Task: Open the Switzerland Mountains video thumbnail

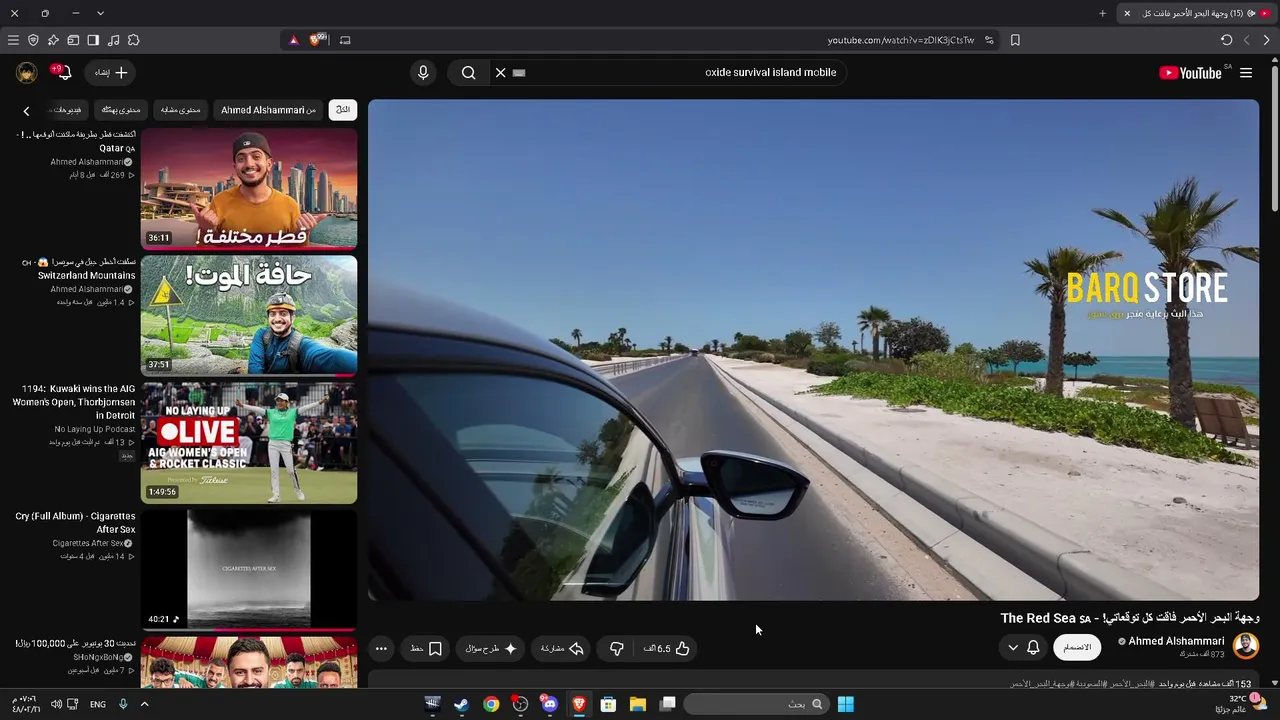Action: pyautogui.click(x=249, y=316)
